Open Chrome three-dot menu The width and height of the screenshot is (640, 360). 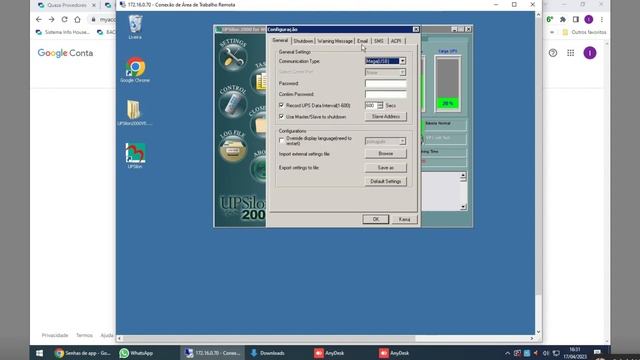pos(602,19)
